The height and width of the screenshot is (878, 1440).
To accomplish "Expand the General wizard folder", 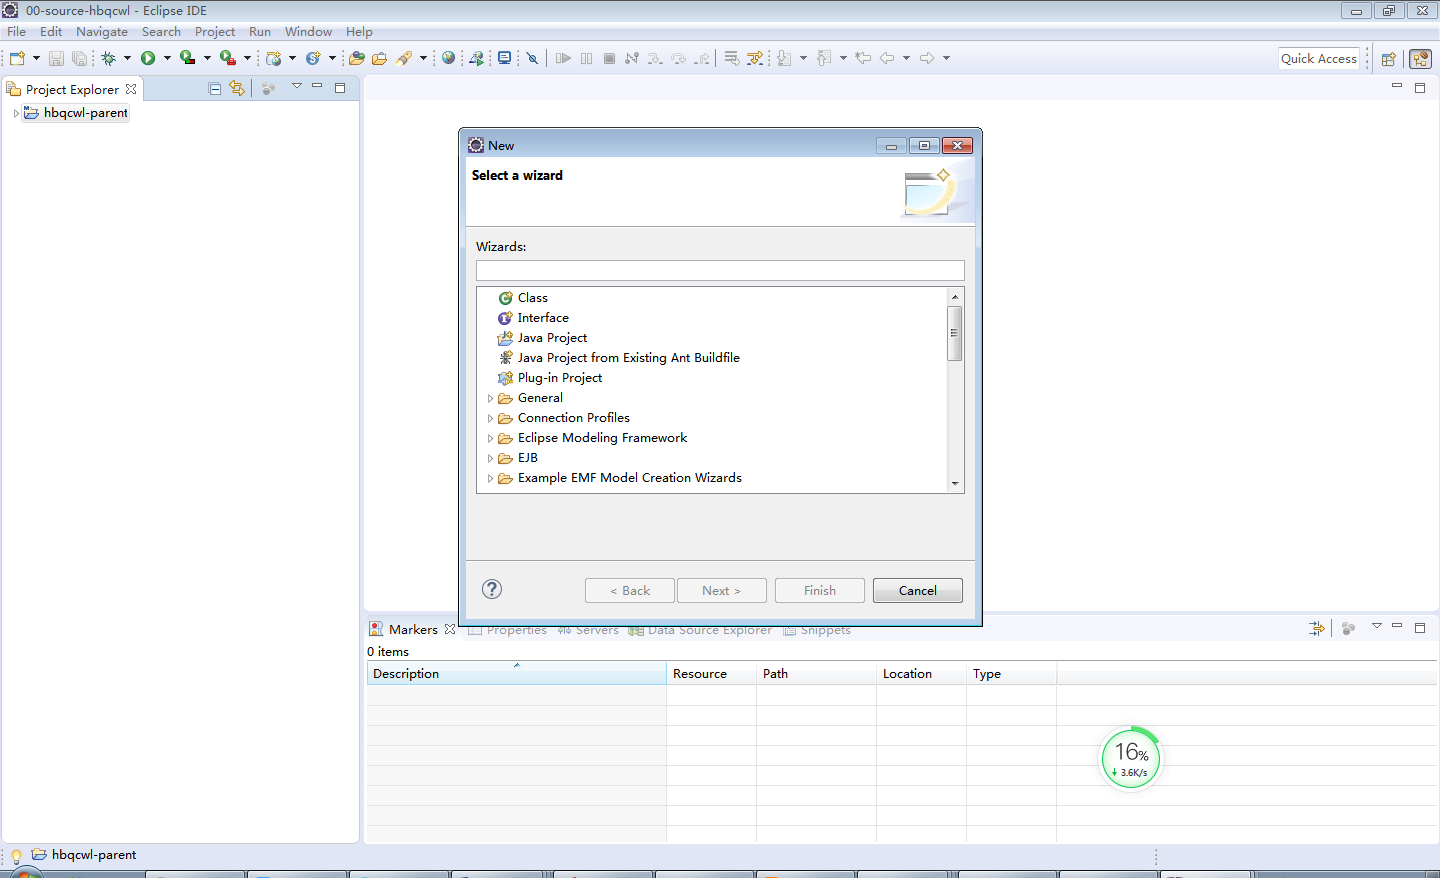I will click(490, 398).
